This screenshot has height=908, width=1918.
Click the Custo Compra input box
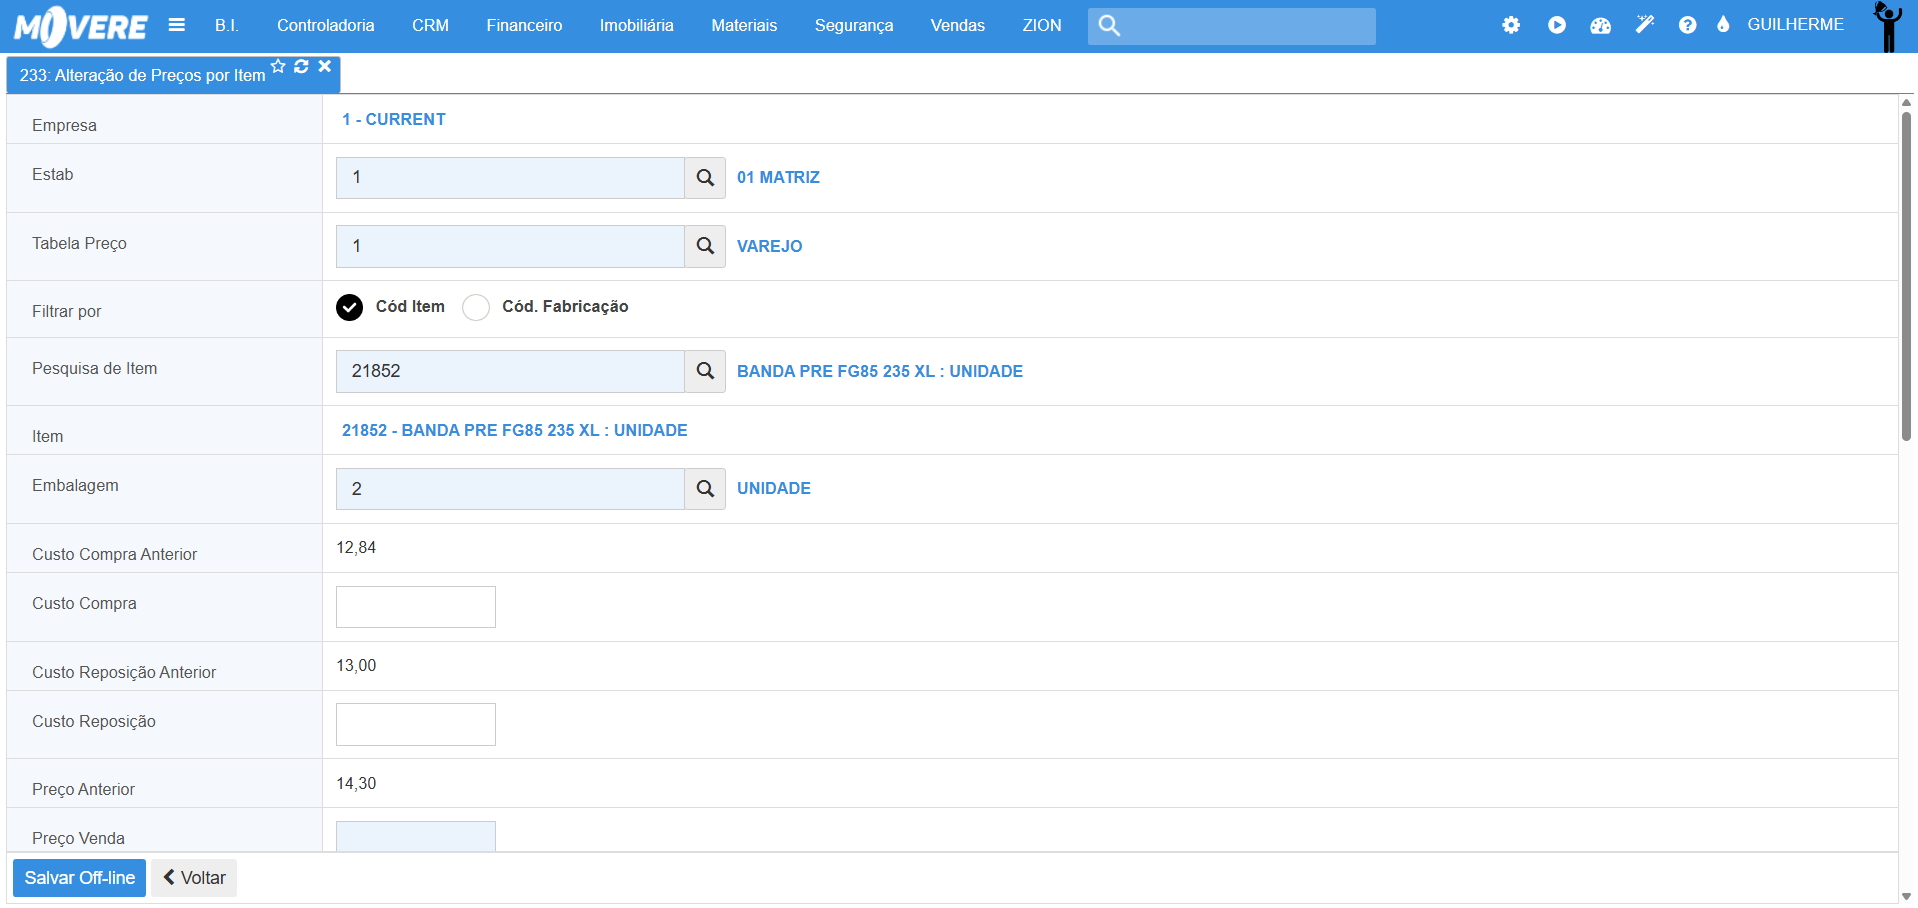pos(416,607)
